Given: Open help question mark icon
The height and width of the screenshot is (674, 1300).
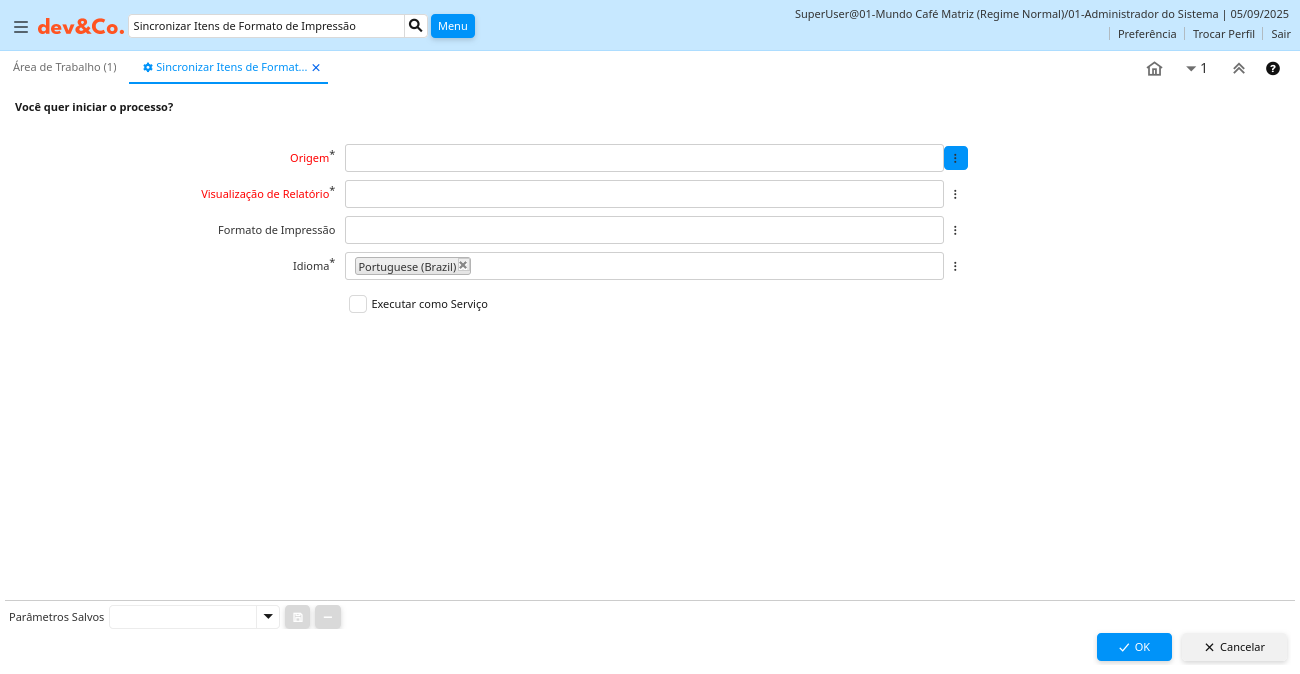Looking at the screenshot, I should tap(1272, 69).
